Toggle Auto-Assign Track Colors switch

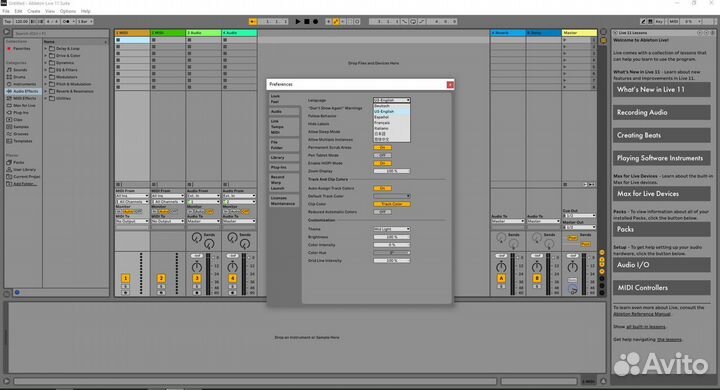(382, 188)
